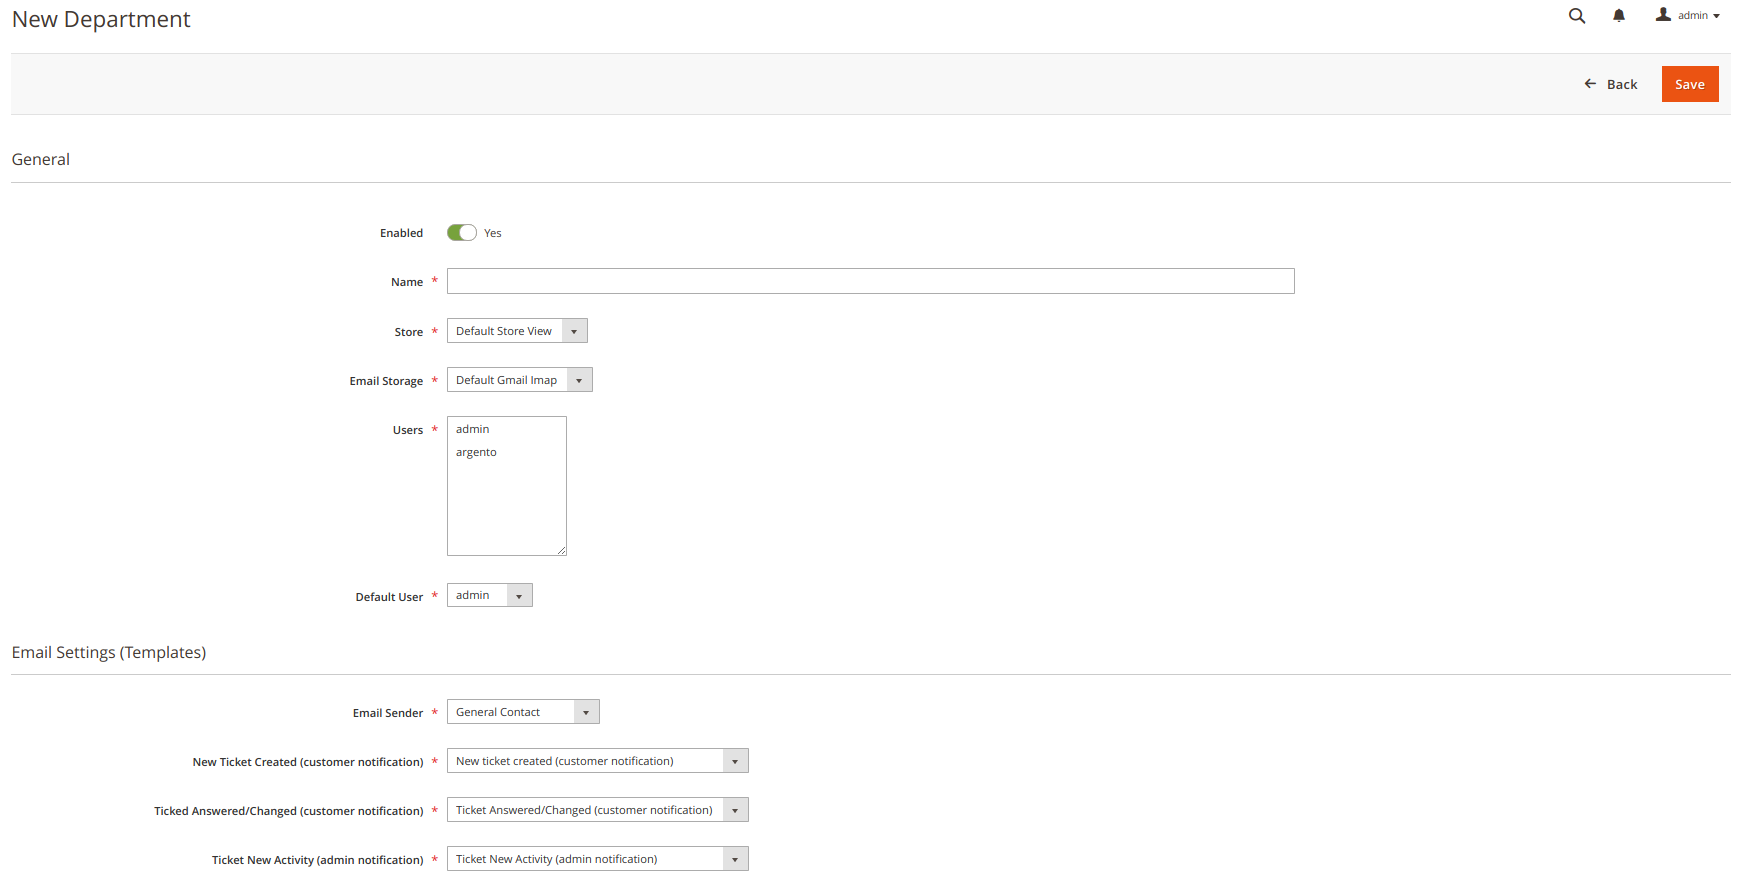Open the Email Storage dropdown
1743x878 pixels.
pyautogui.click(x=520, y=380)
